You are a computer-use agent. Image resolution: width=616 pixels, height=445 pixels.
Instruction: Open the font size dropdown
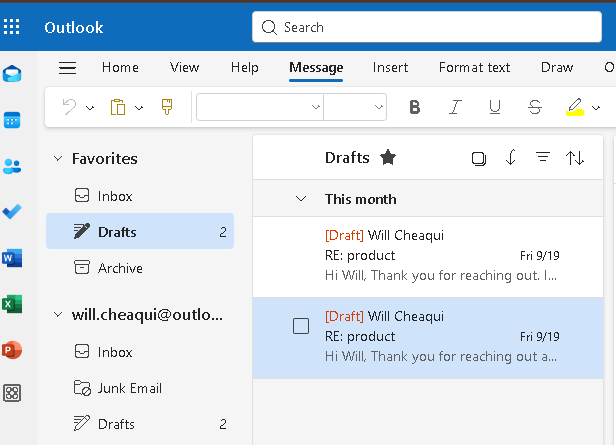coord(355,107)
